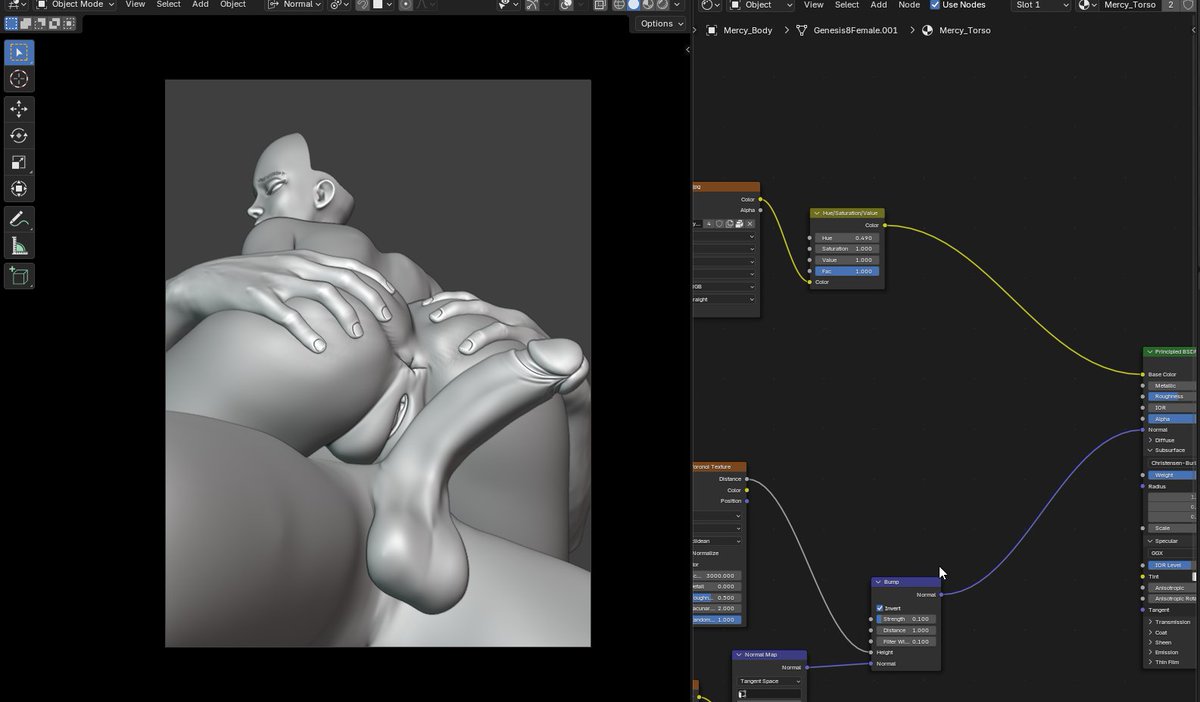Switch viewport shading to material preview
This screenshot has width=1200, height=702.
point(648,5)
